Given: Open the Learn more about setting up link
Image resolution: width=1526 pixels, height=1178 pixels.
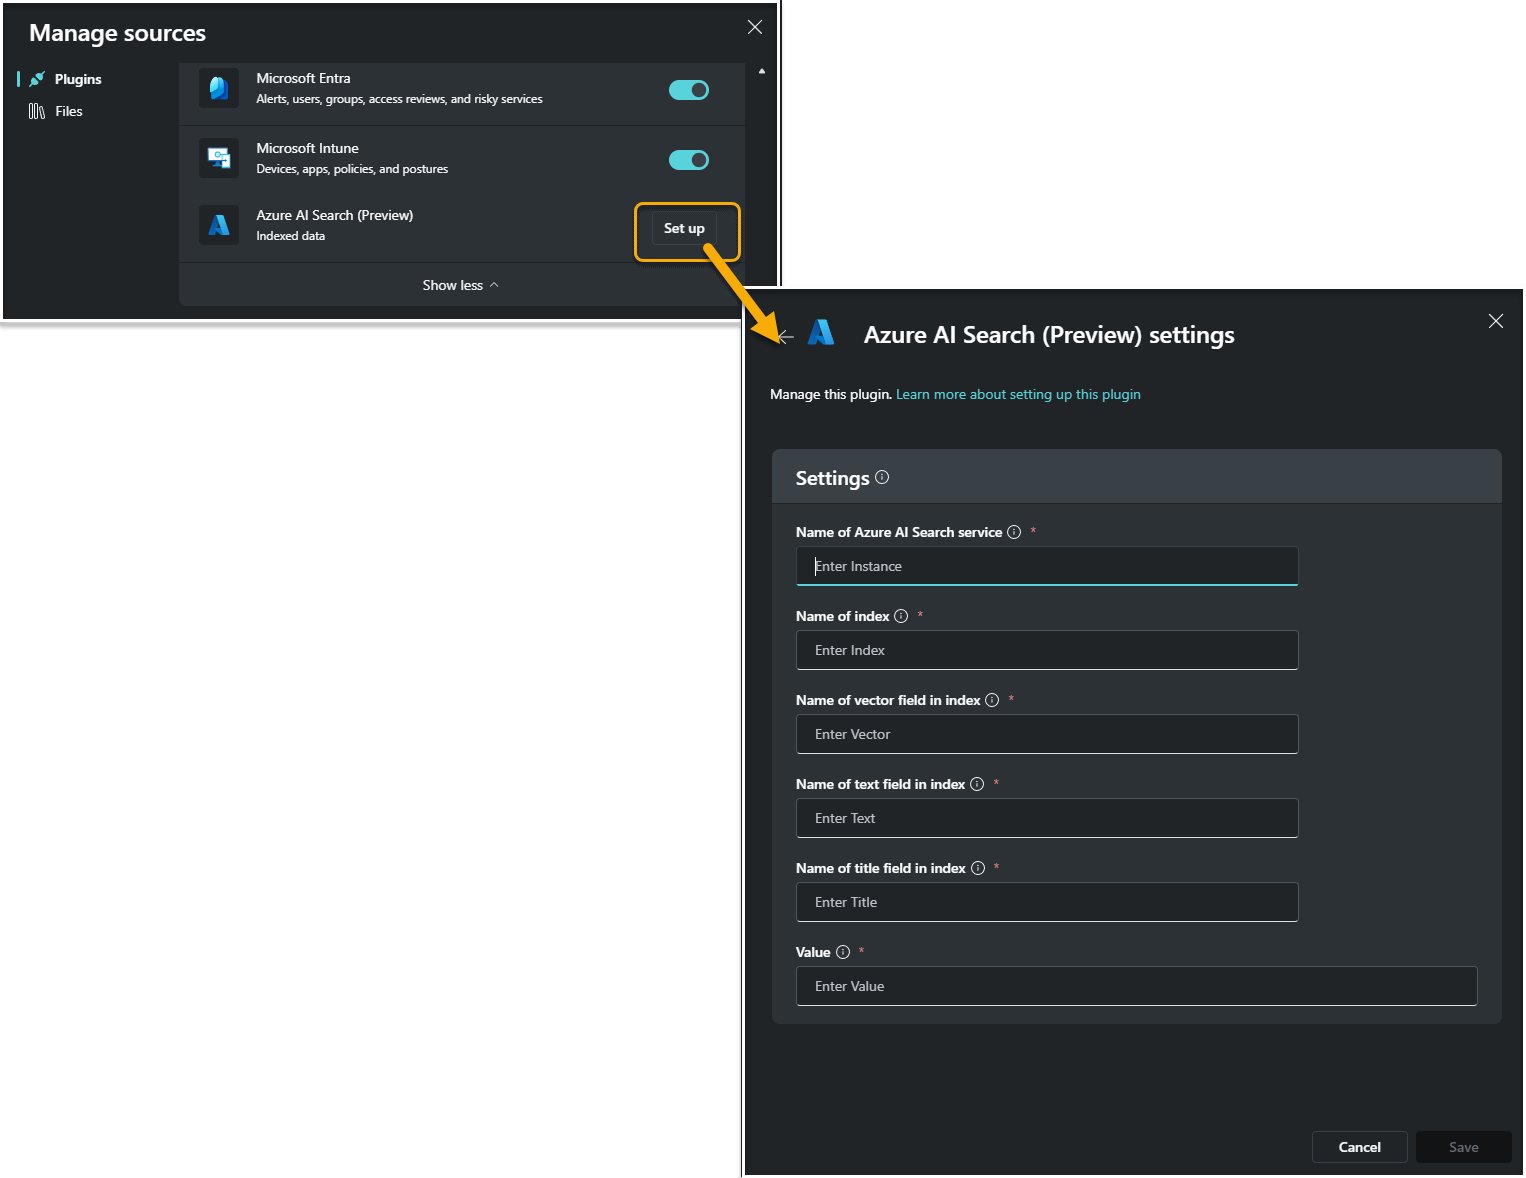Looking at the screenshot, I should (1018, 395).
